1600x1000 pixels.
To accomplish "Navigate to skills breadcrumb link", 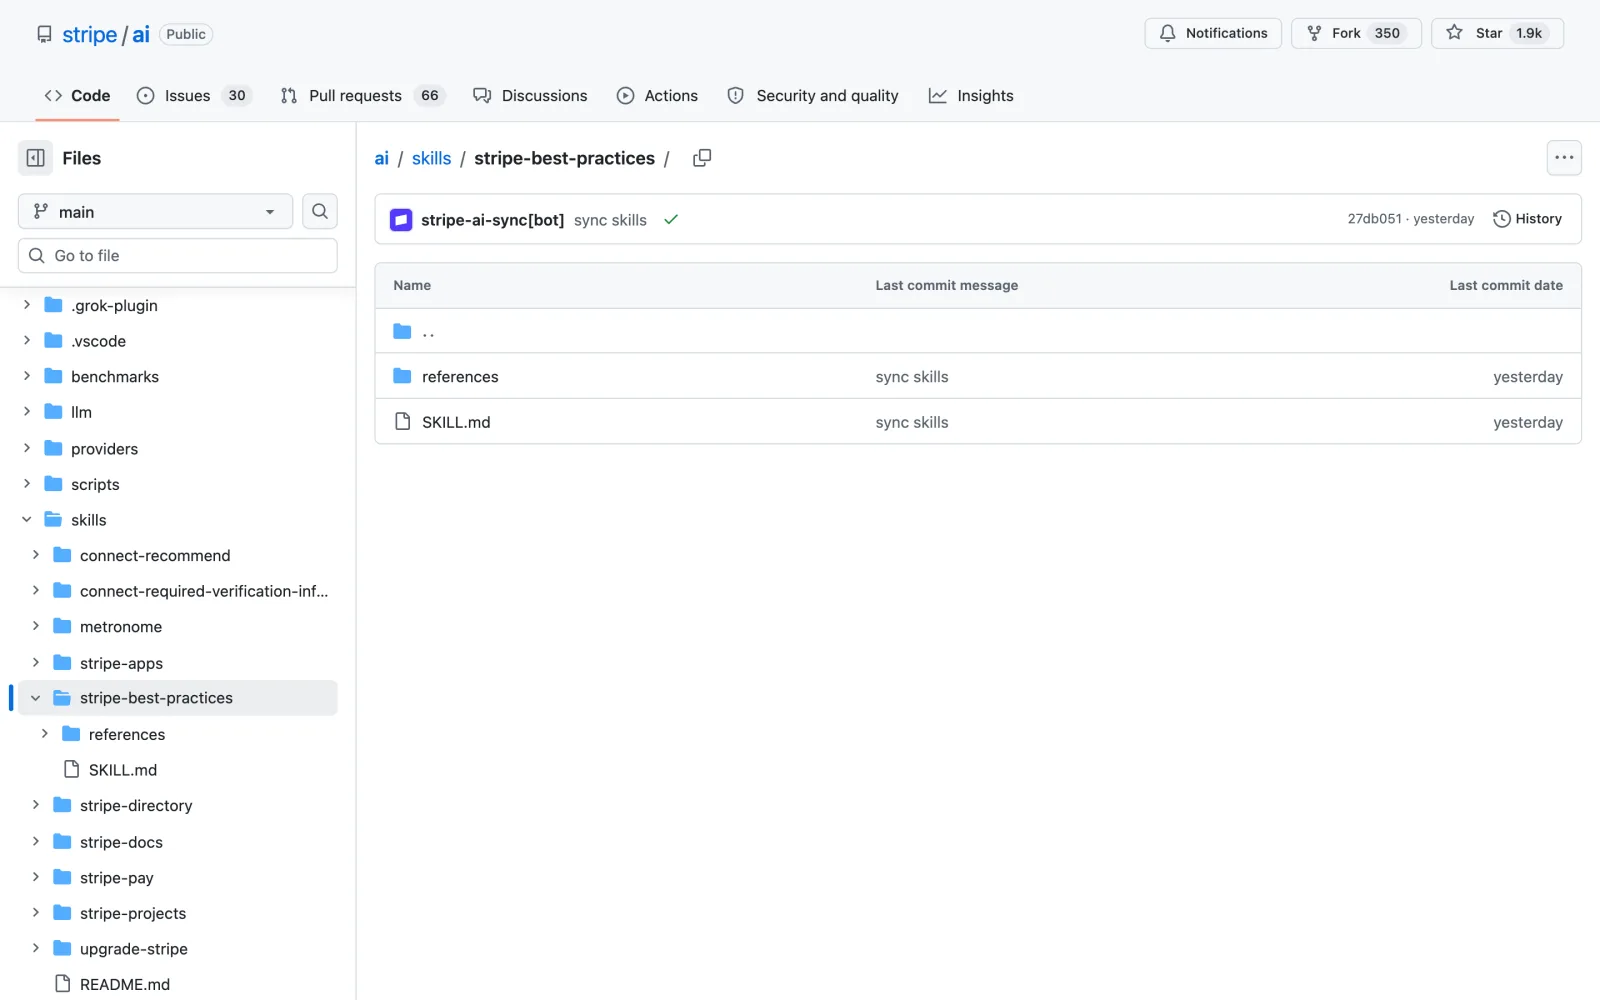I will click(x=431, y=158).
